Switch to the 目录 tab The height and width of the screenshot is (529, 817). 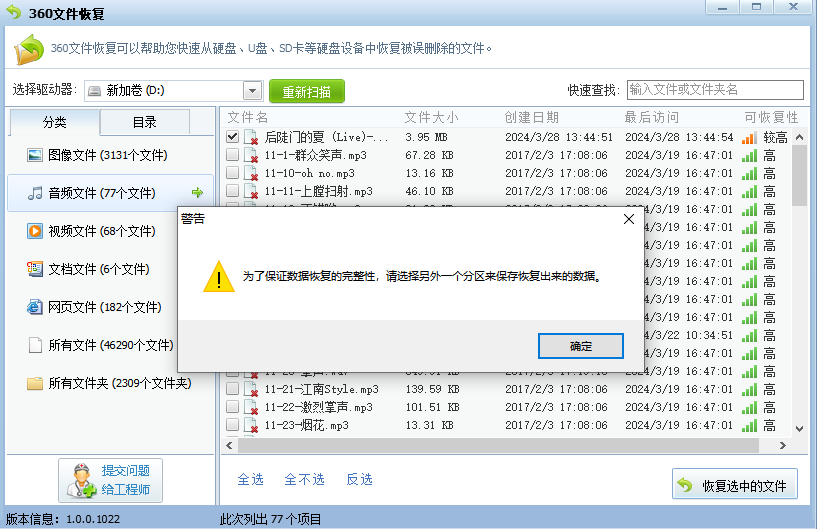point(145,122)
